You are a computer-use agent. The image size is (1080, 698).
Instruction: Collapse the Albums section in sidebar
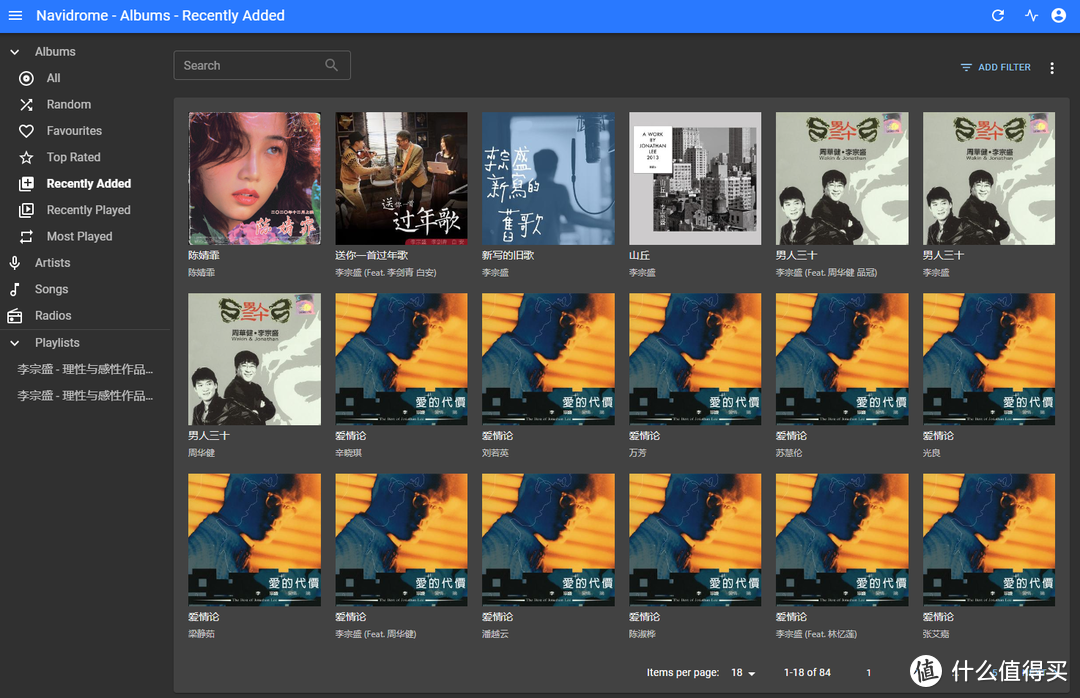tap(14, 51)
